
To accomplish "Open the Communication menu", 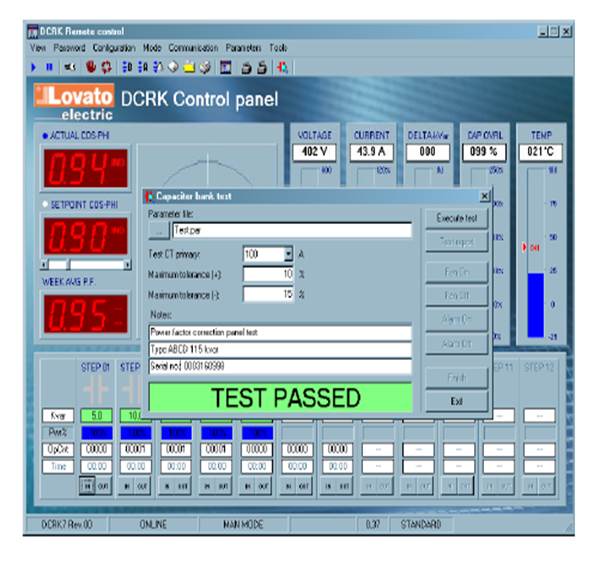I will (192, 47).
